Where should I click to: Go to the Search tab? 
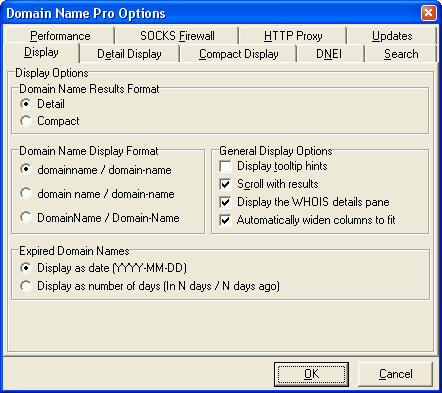[401, 54]
